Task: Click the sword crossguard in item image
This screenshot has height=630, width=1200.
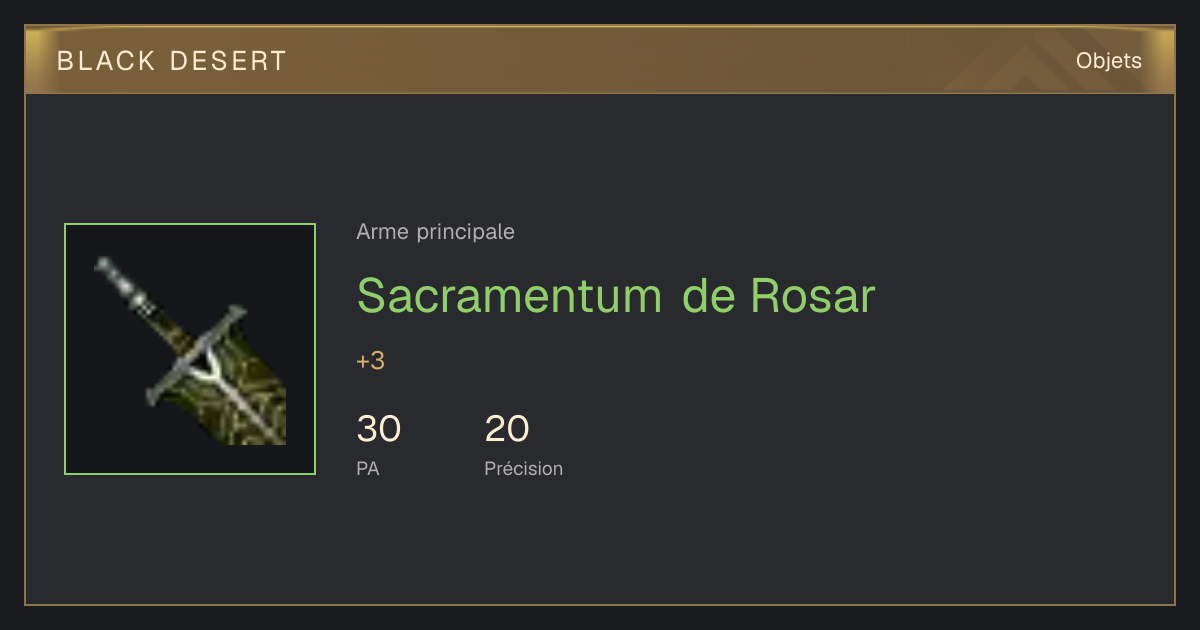Action: coord(197,355)
